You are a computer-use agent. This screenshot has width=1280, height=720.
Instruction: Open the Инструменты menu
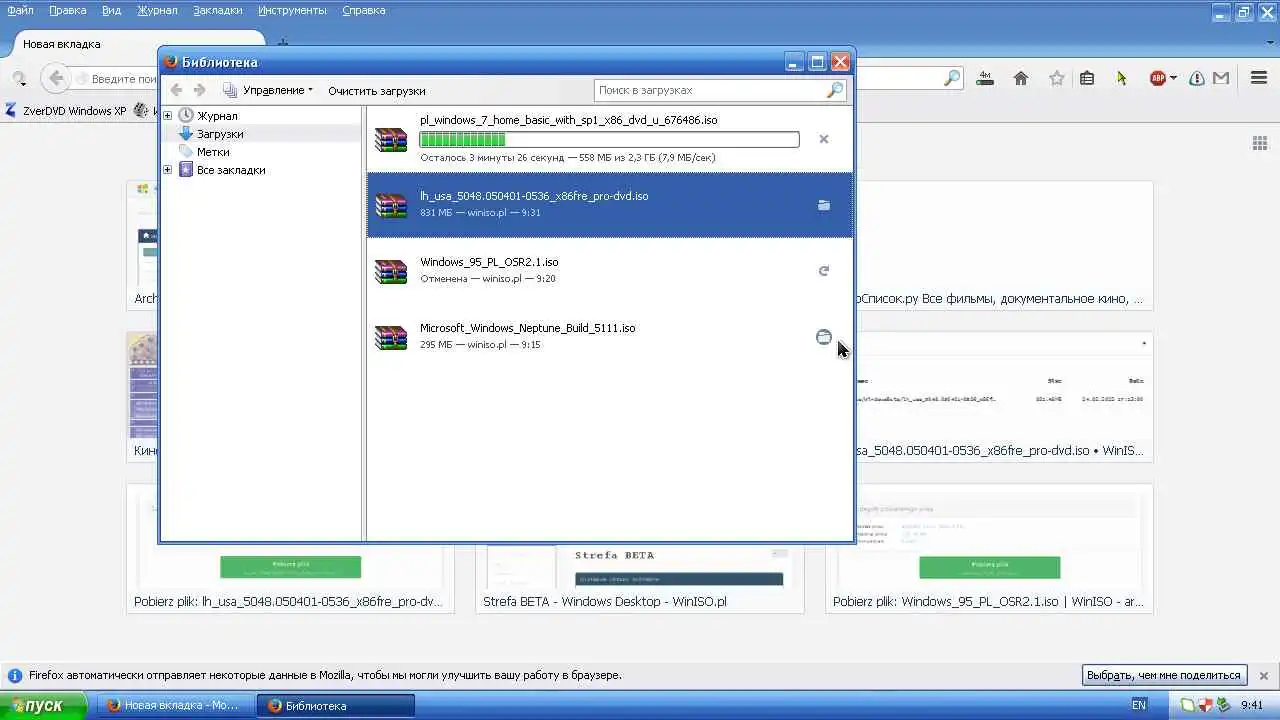pyautogui.click(x=292, y=10)
